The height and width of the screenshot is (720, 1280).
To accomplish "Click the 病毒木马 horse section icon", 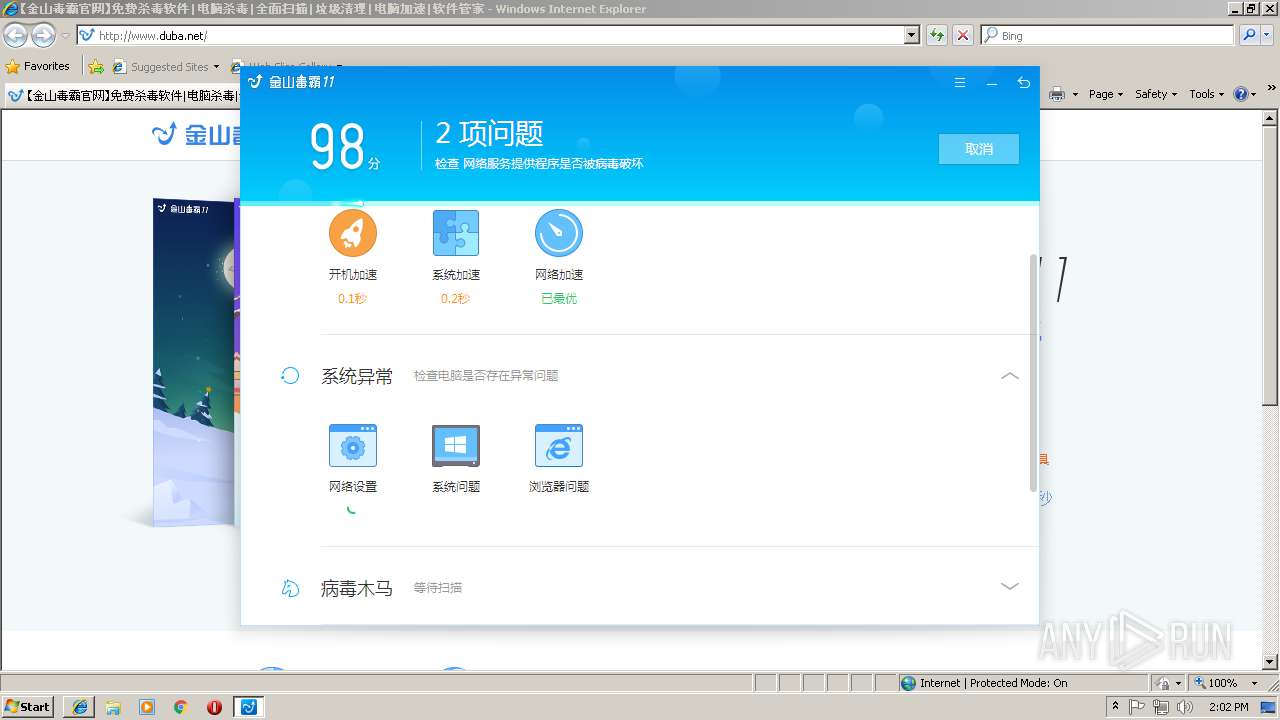I will point(290,588).
